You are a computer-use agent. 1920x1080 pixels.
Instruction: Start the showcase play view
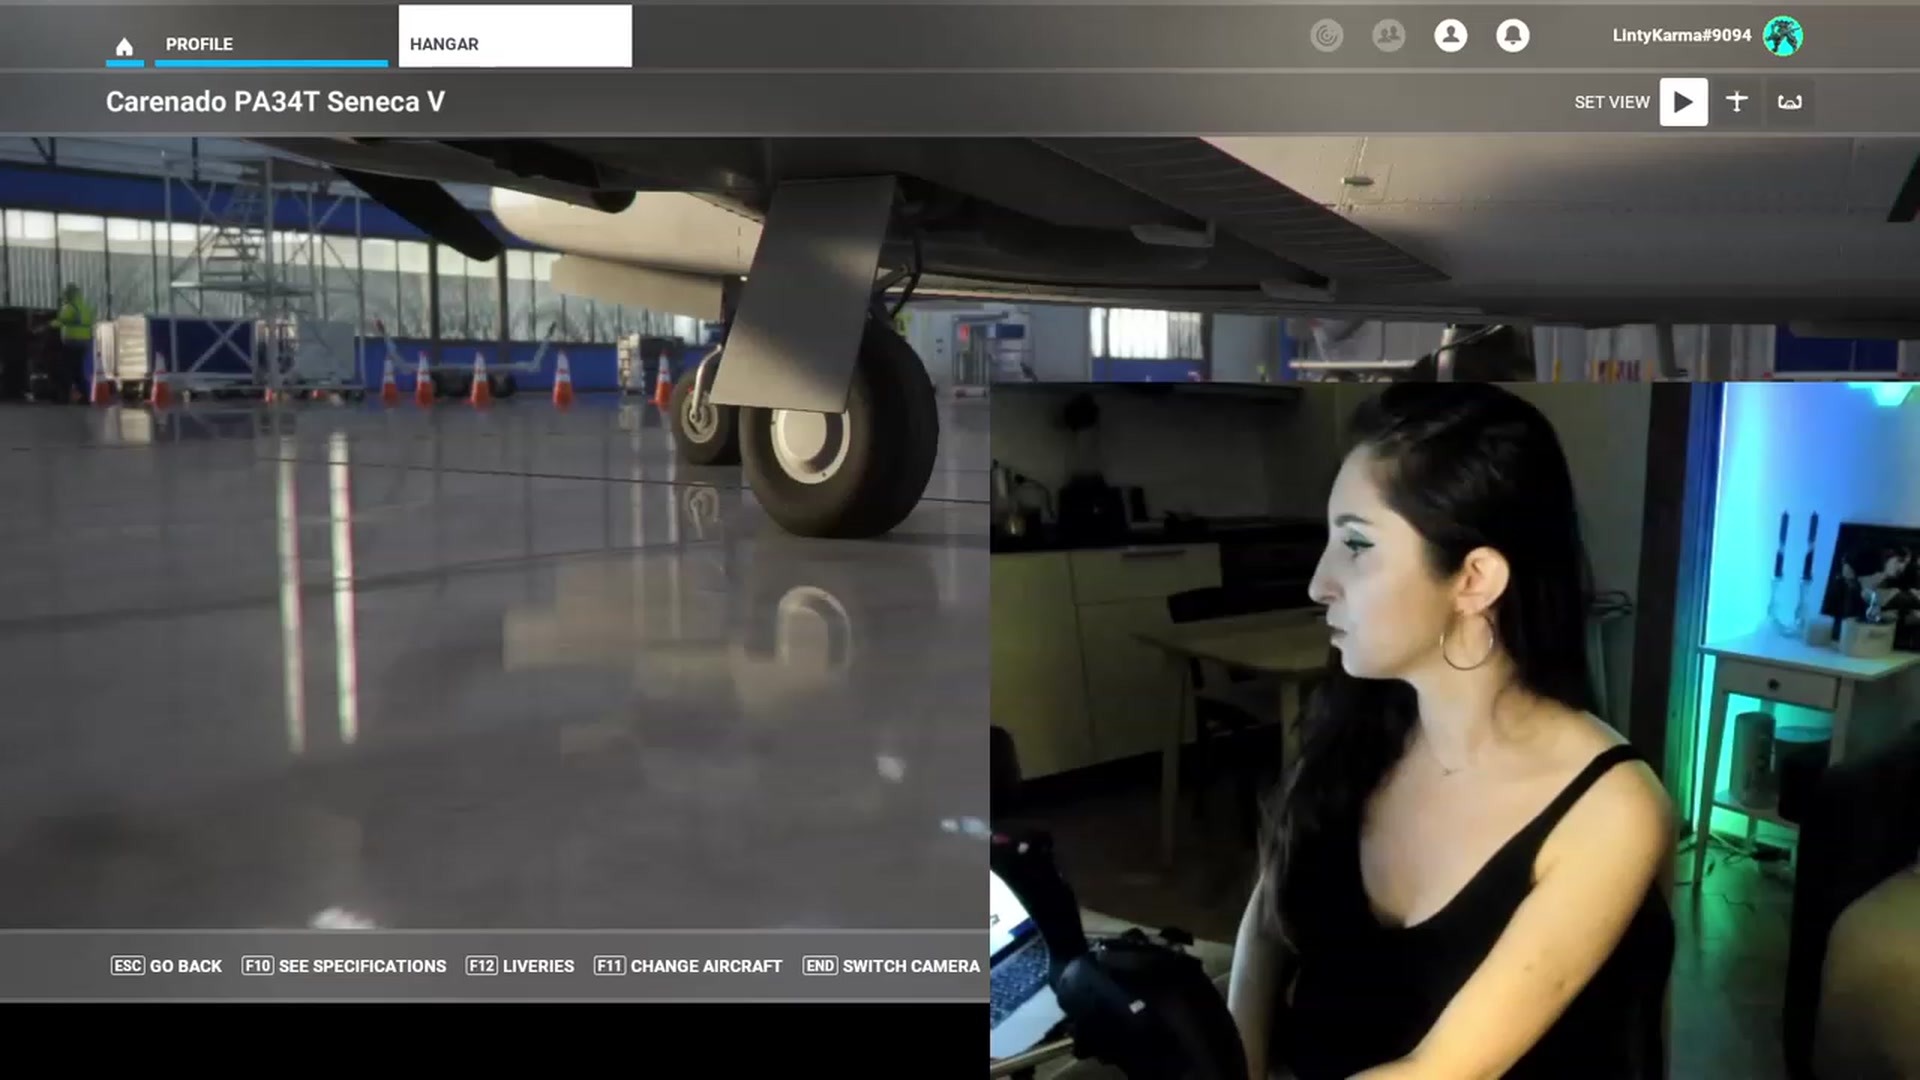(x=1684, y=102)
